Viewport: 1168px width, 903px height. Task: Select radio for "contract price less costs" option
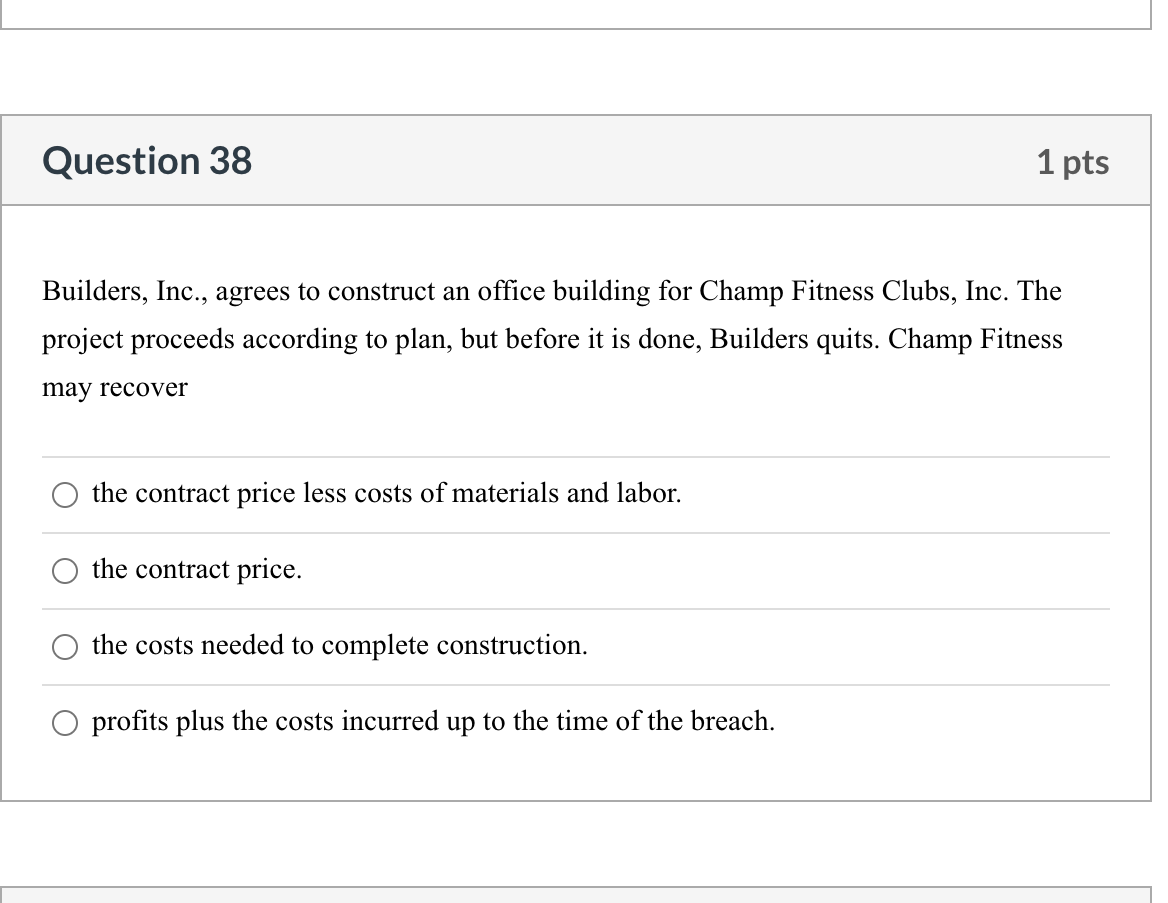pos(64,494)
